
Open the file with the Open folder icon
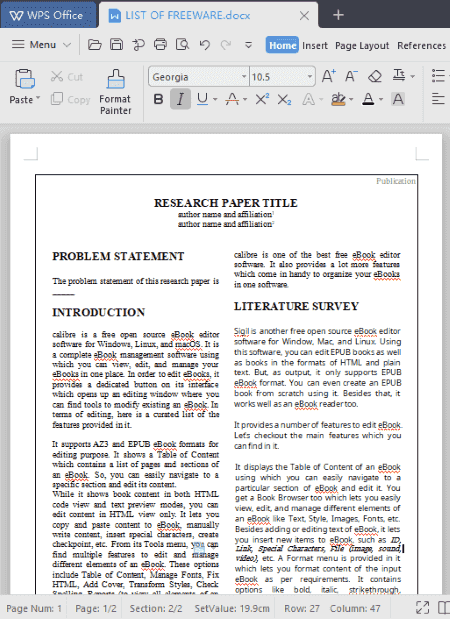(94, 45)
